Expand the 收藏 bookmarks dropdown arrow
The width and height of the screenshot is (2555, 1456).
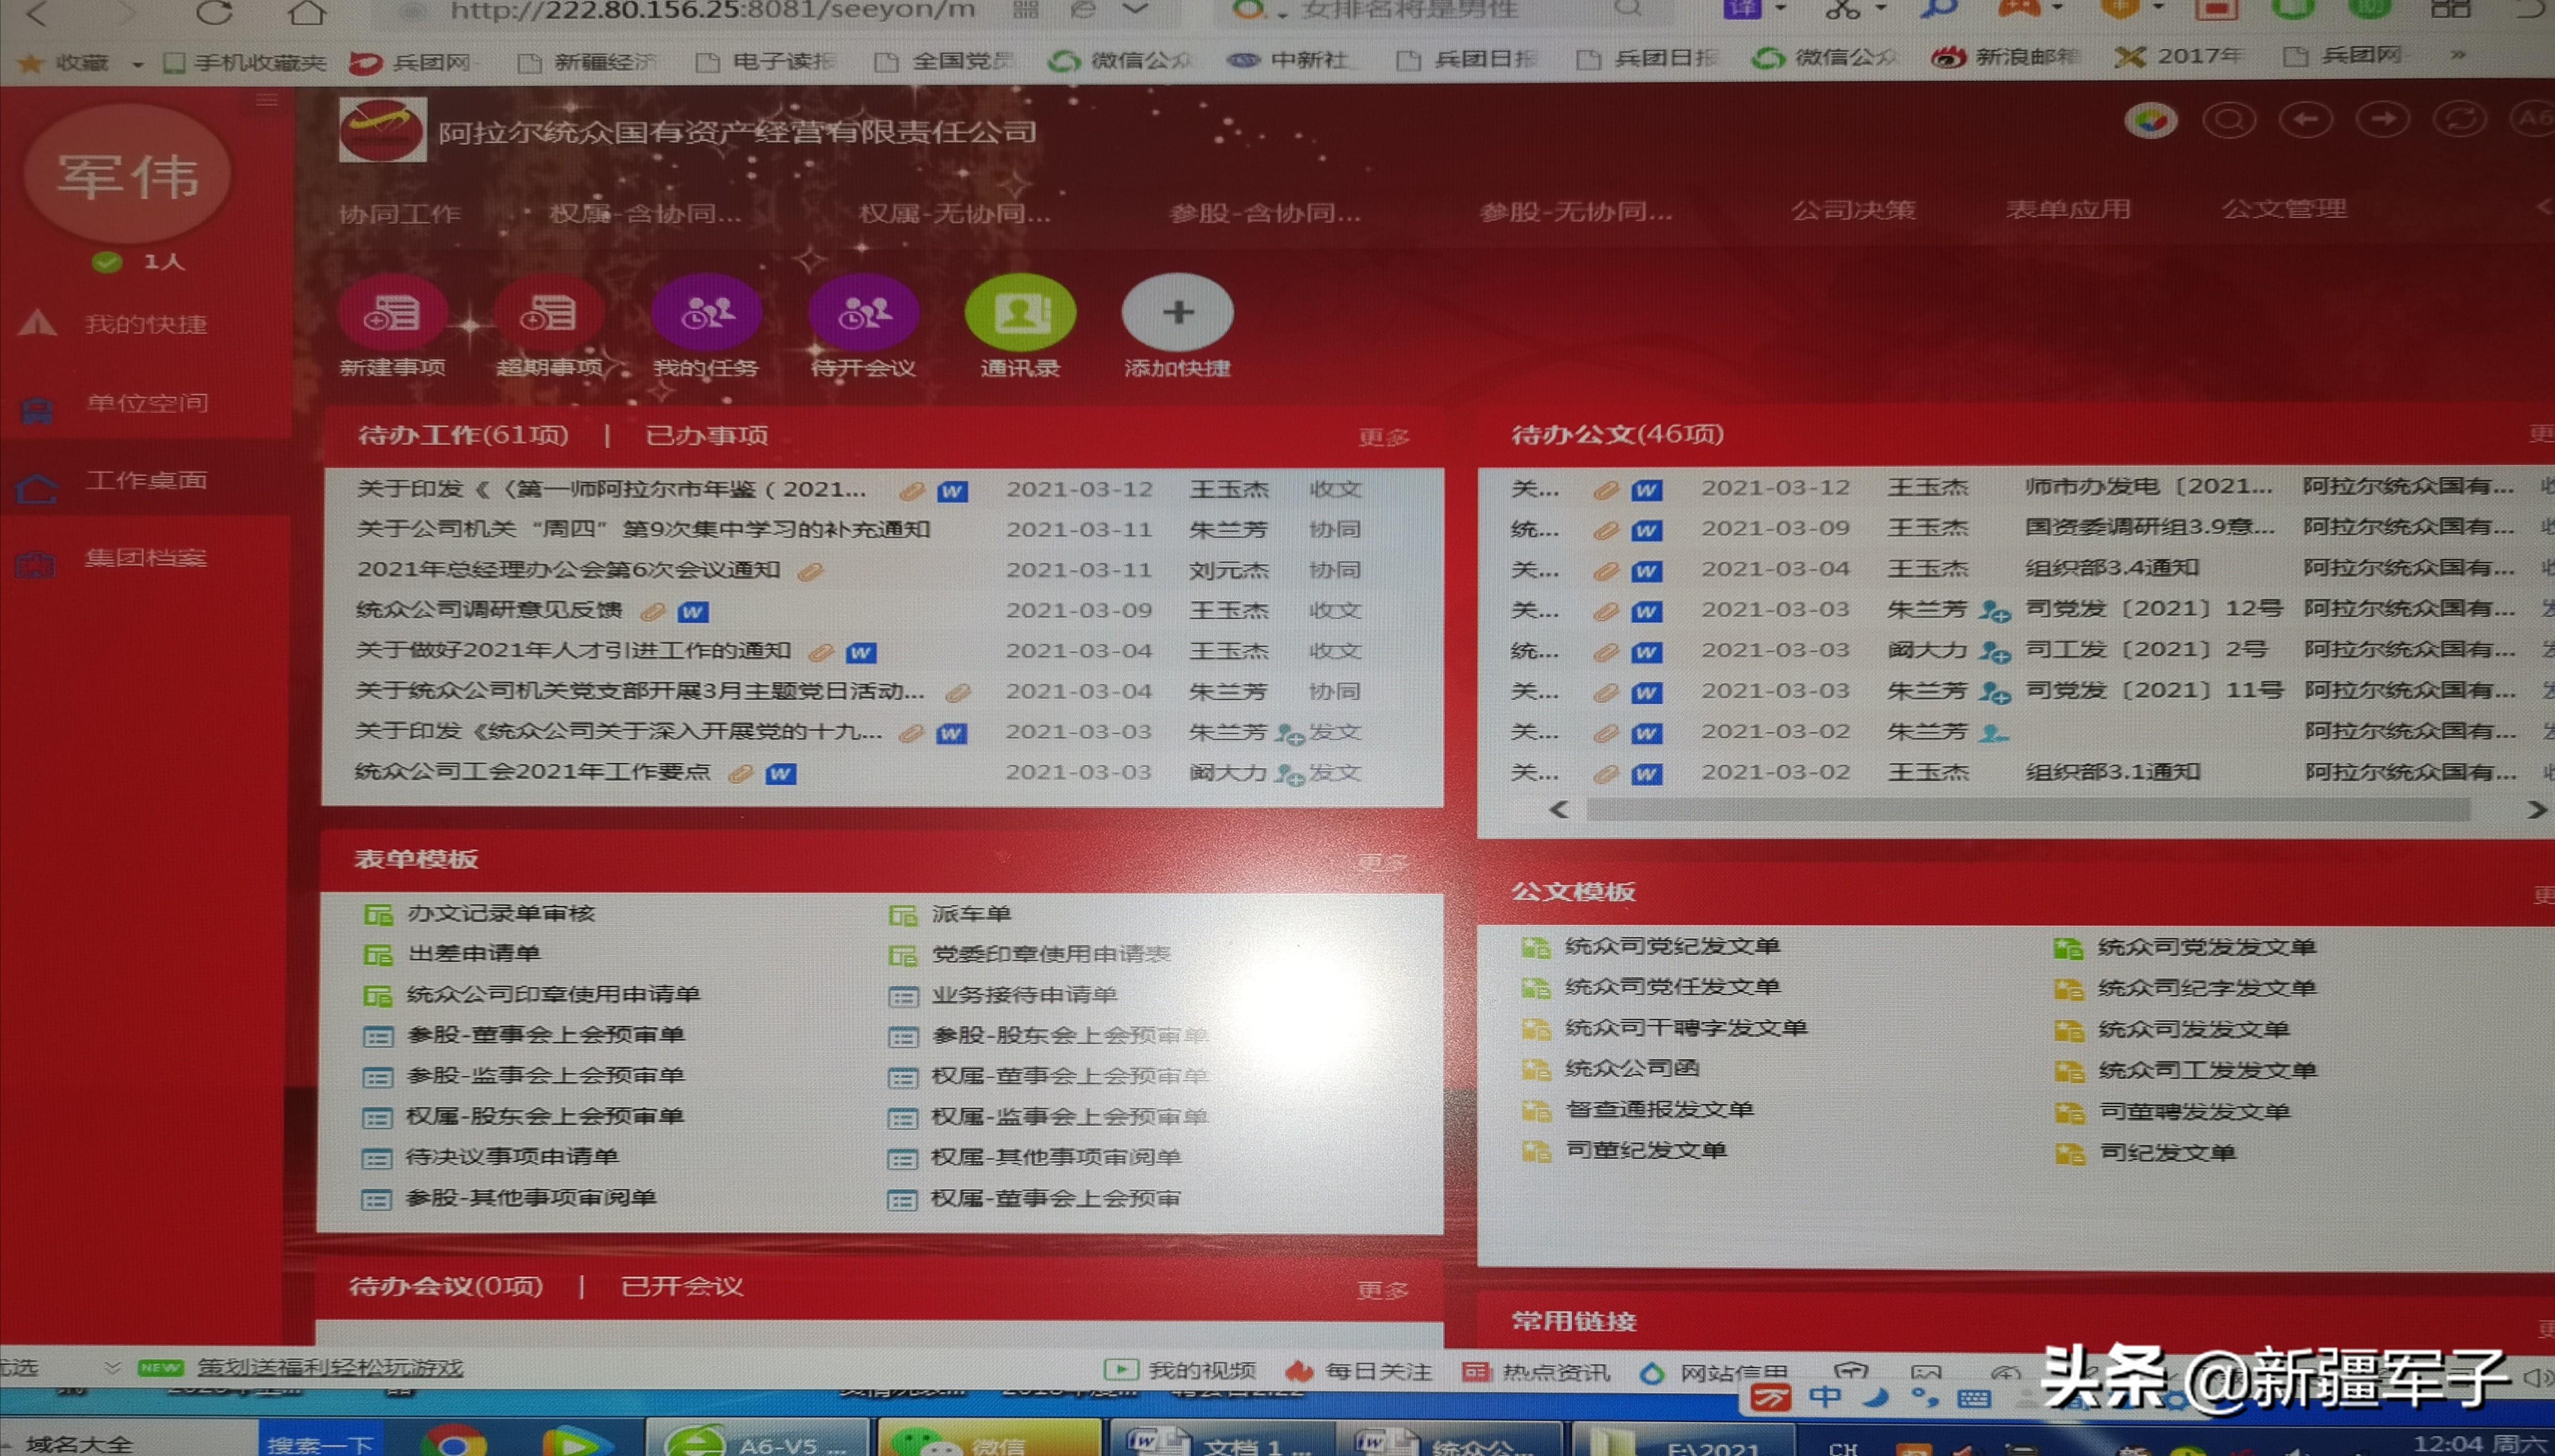tap(138, 64)
